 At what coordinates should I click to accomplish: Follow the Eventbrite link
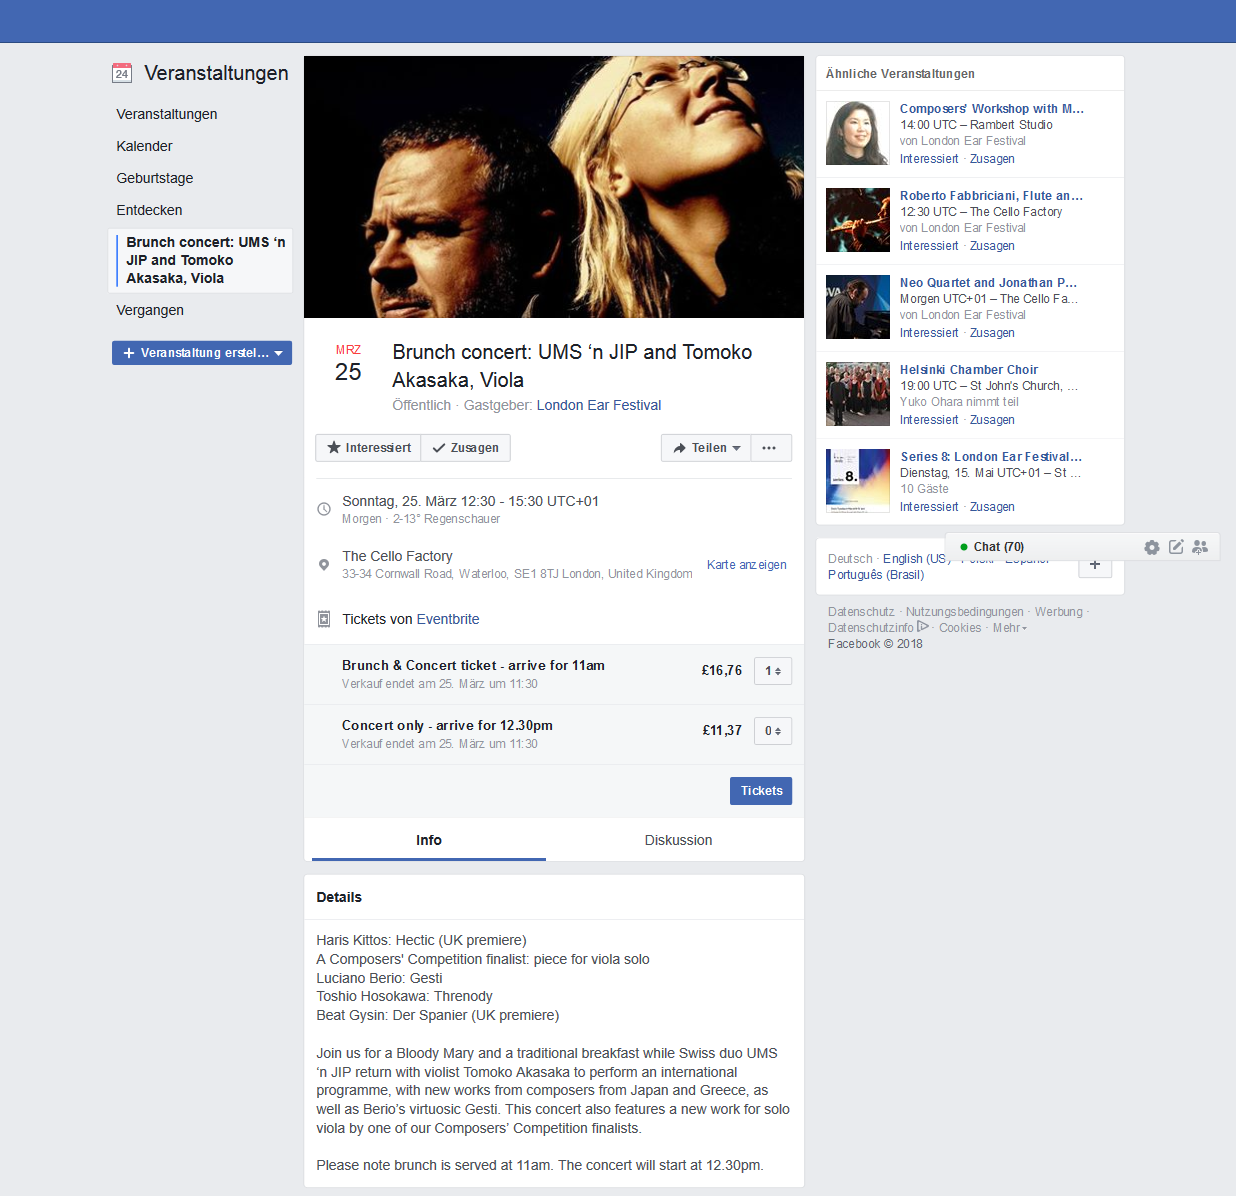(448, 619)
